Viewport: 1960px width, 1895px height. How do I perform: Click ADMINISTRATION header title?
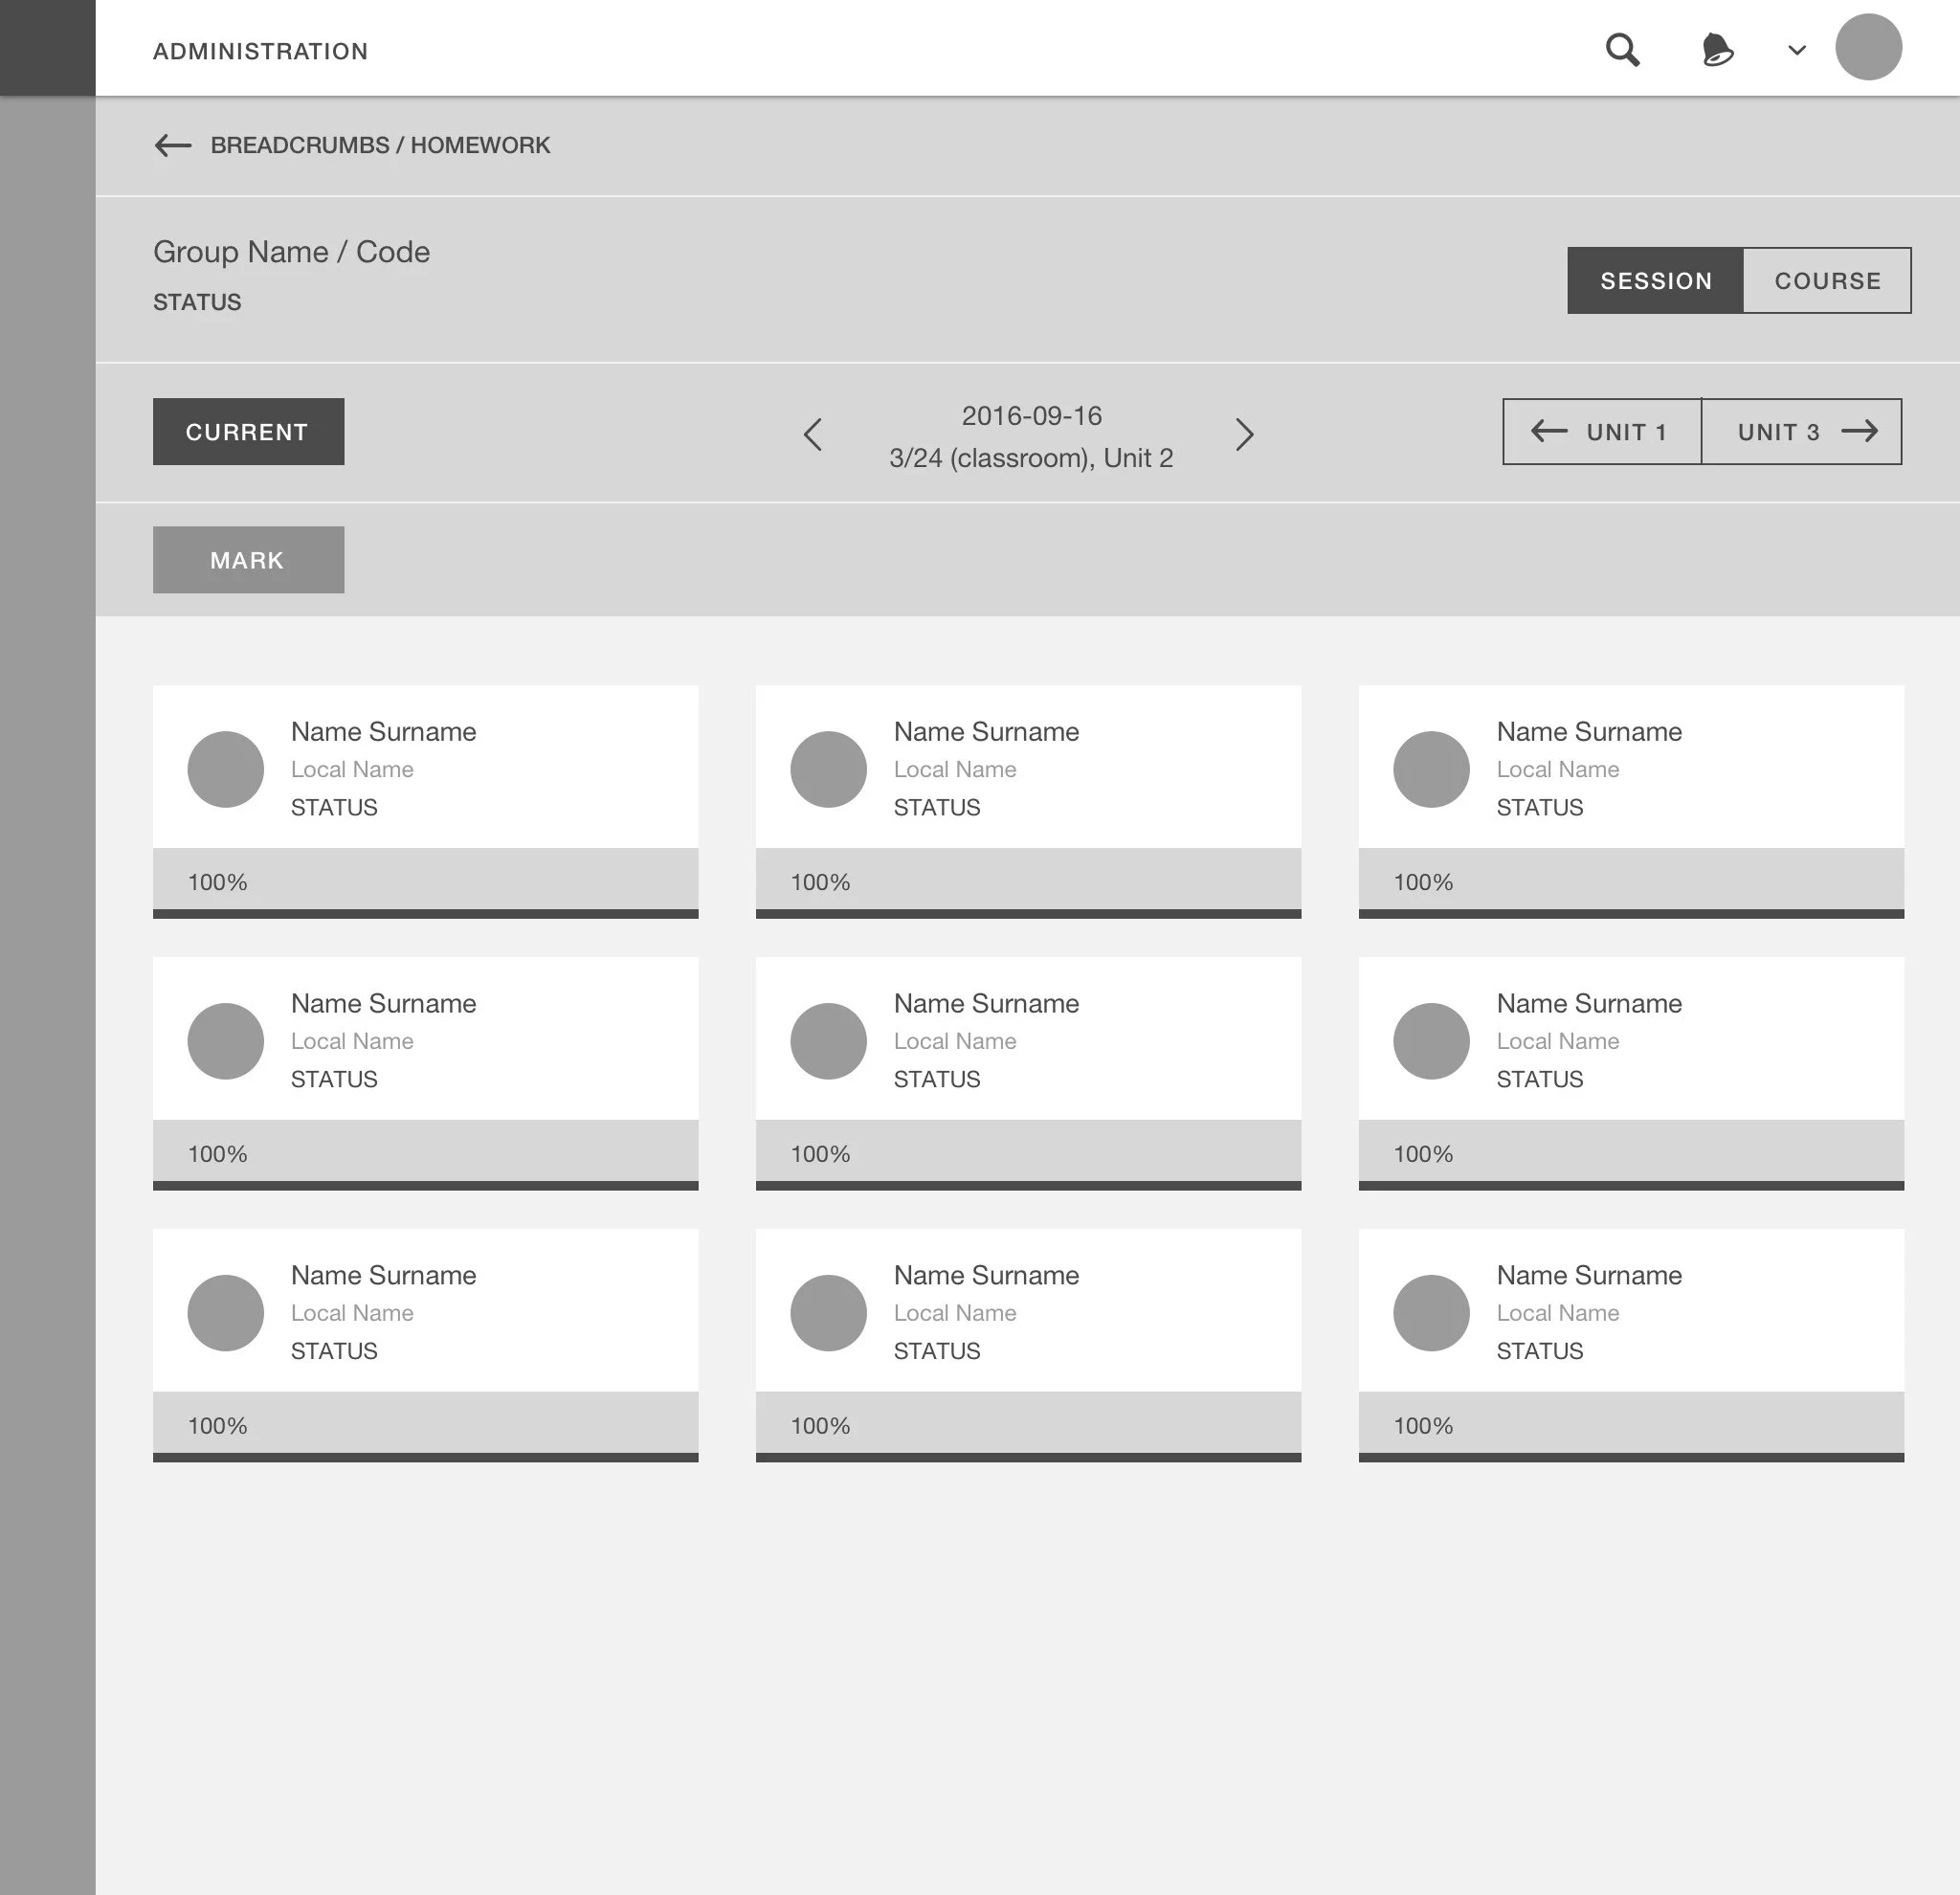[260, 51]
